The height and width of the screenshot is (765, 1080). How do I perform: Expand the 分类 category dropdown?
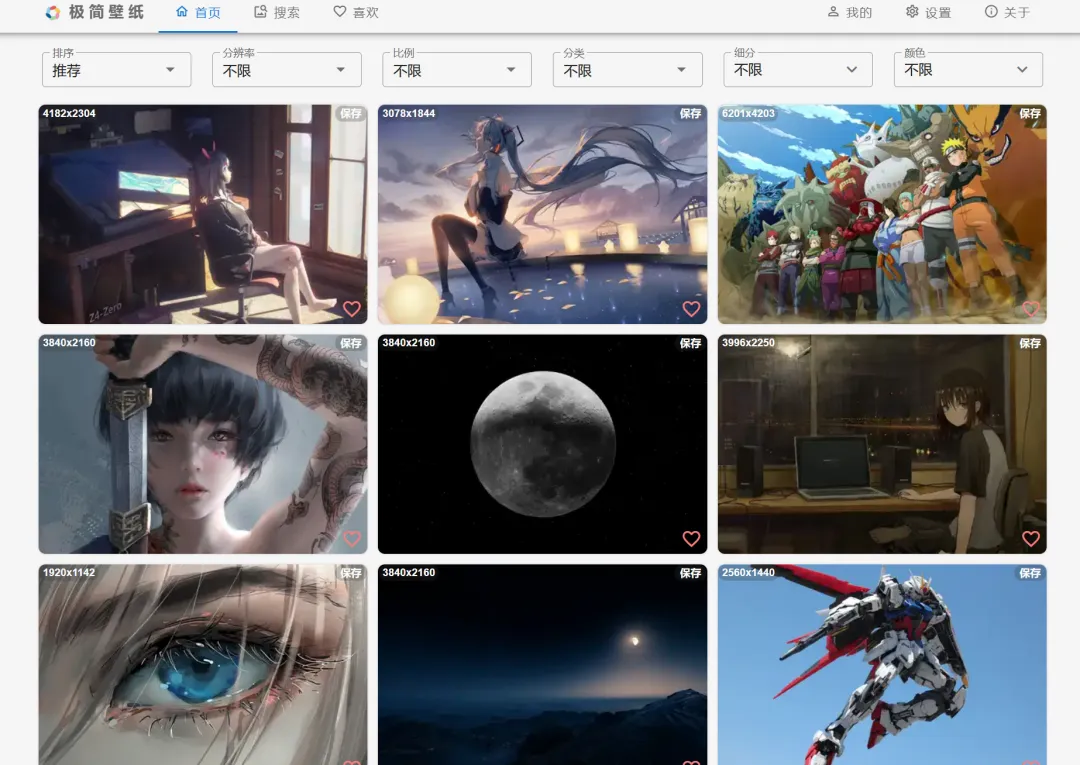pyautogui.click(x=627, y=70)
